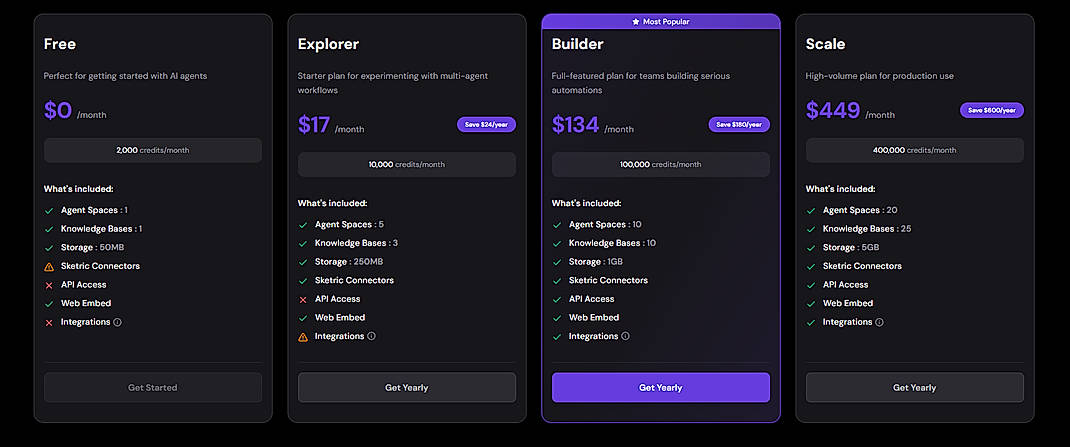Click the $449 price
1070x447 pixels.
click(833, 111)
